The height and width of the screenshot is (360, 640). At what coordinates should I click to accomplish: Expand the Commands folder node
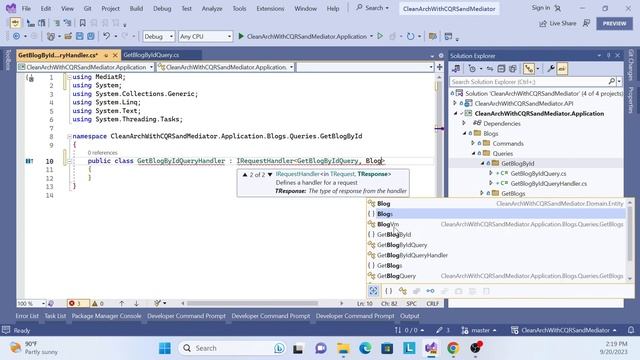[473, 143]
